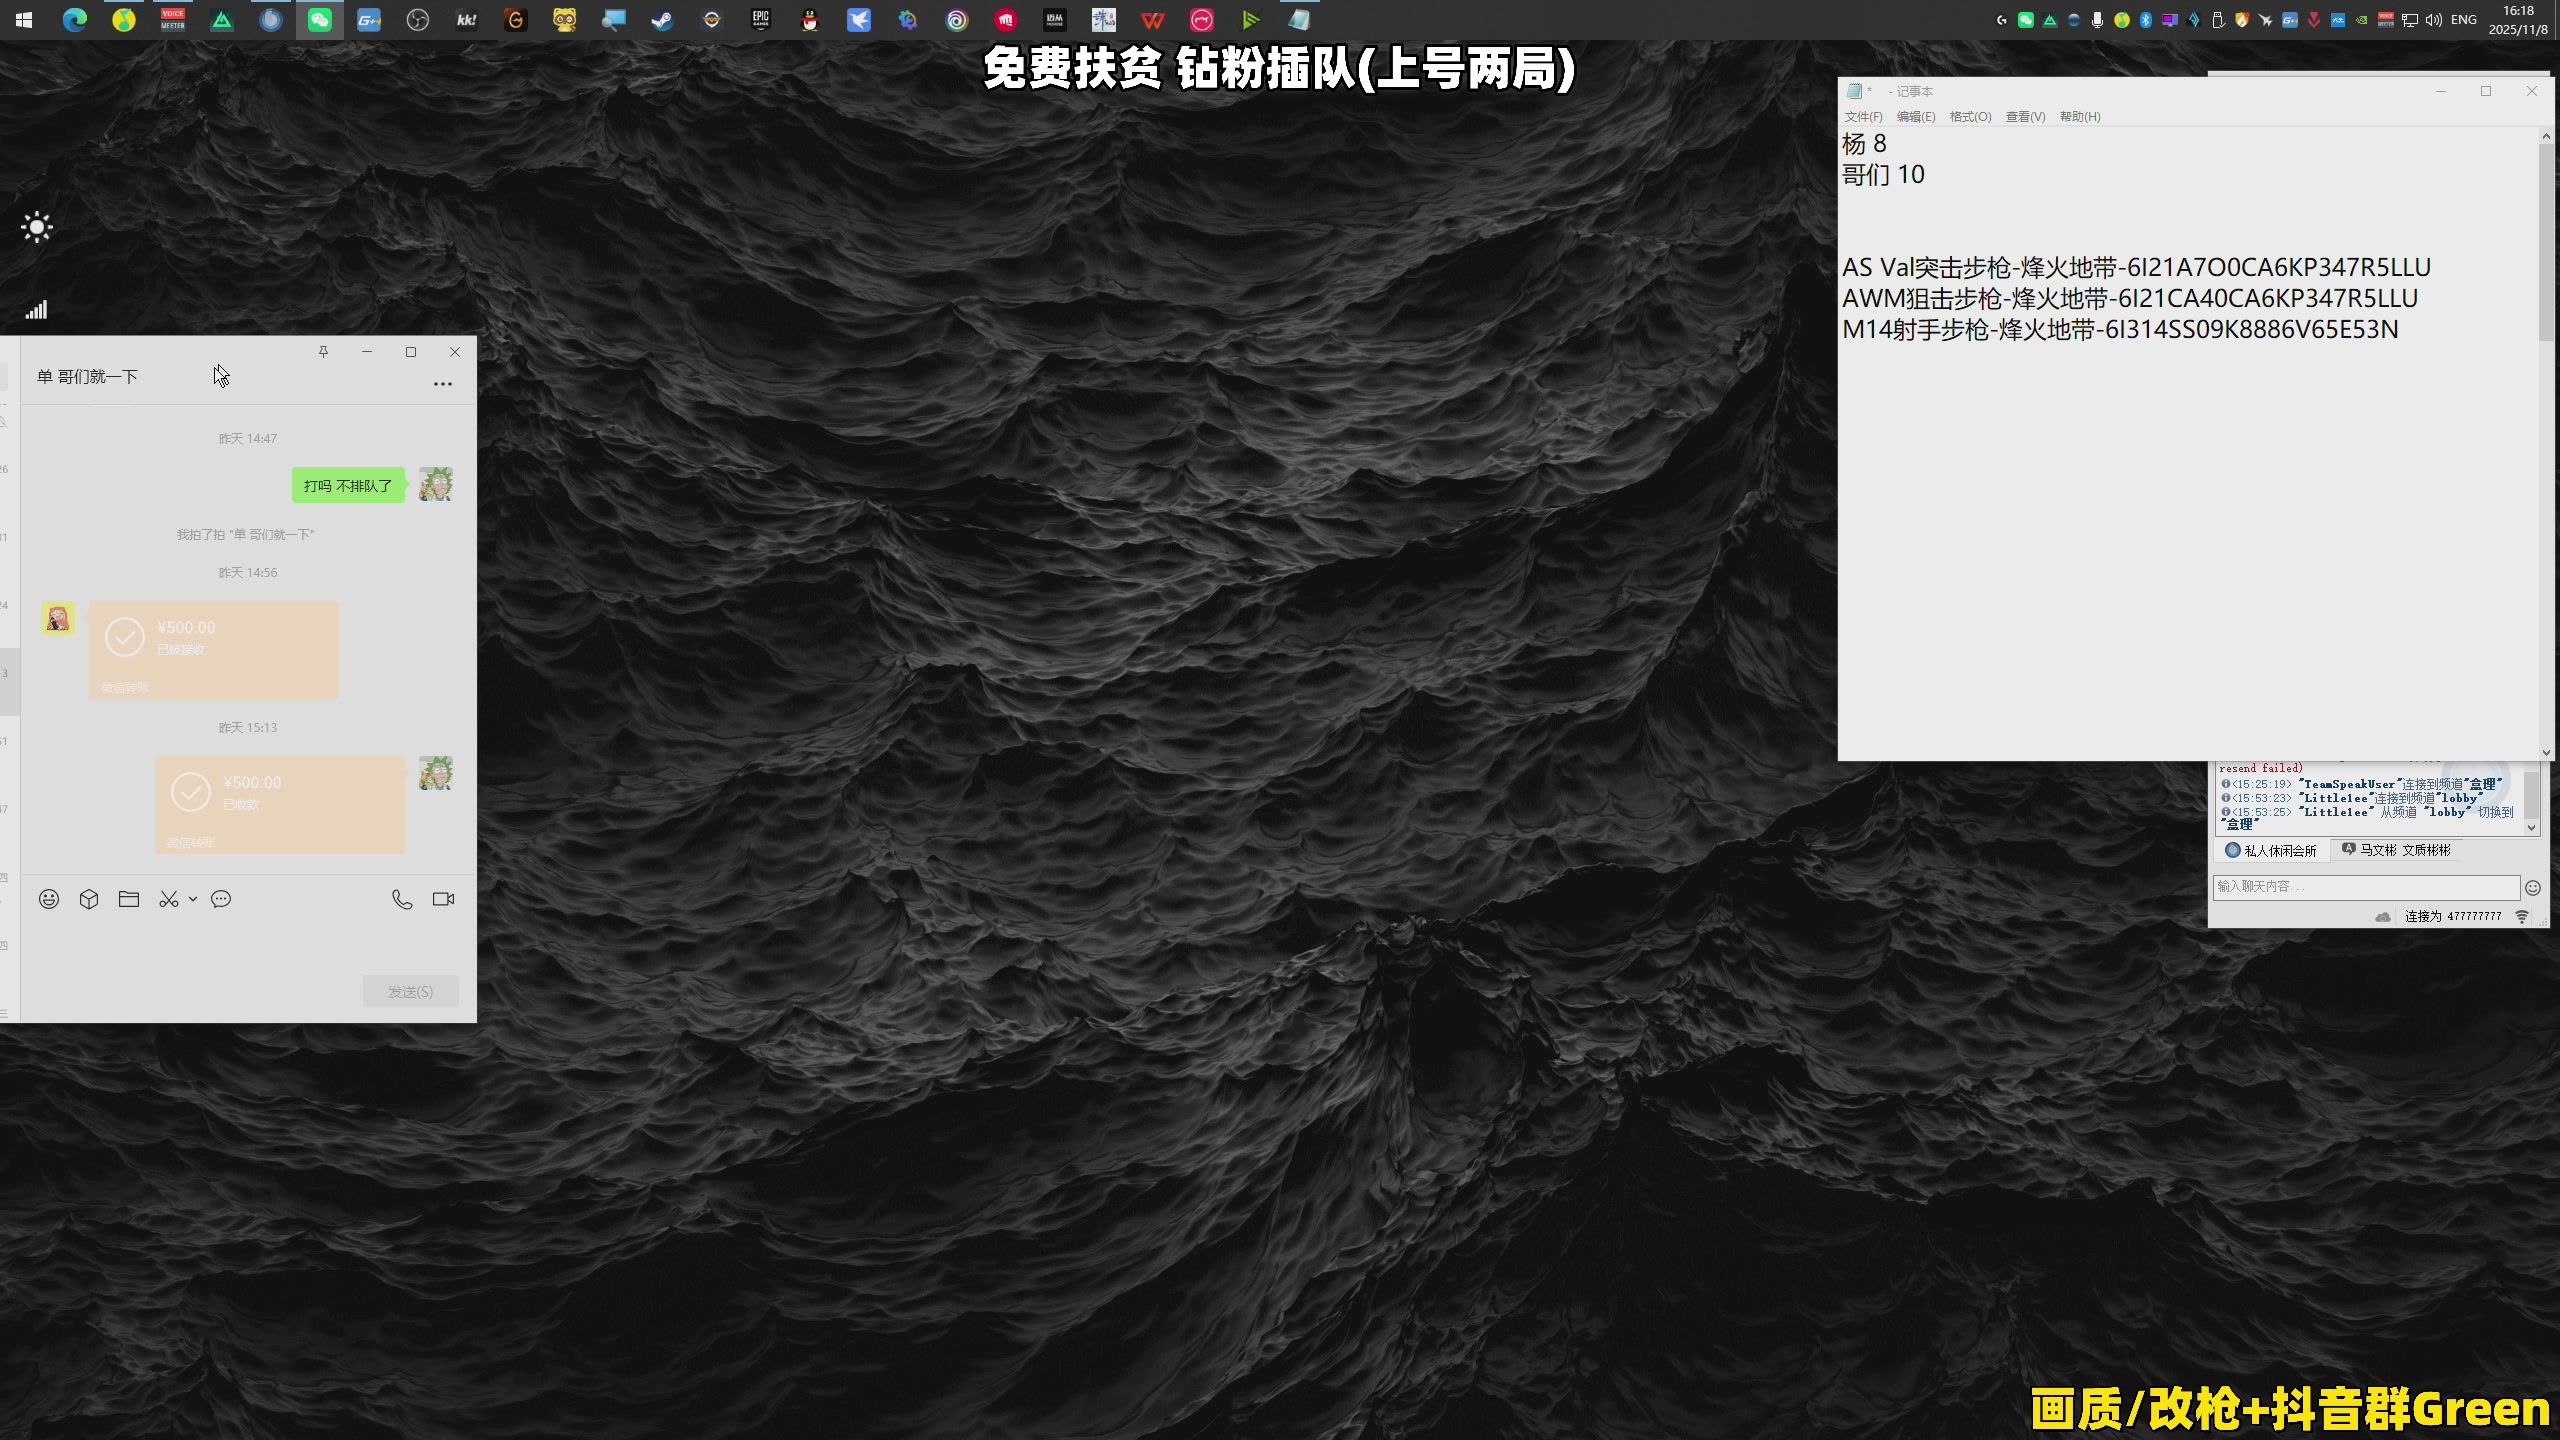Expand screenshot options dropdown arrow

click(x=193, y=899)
